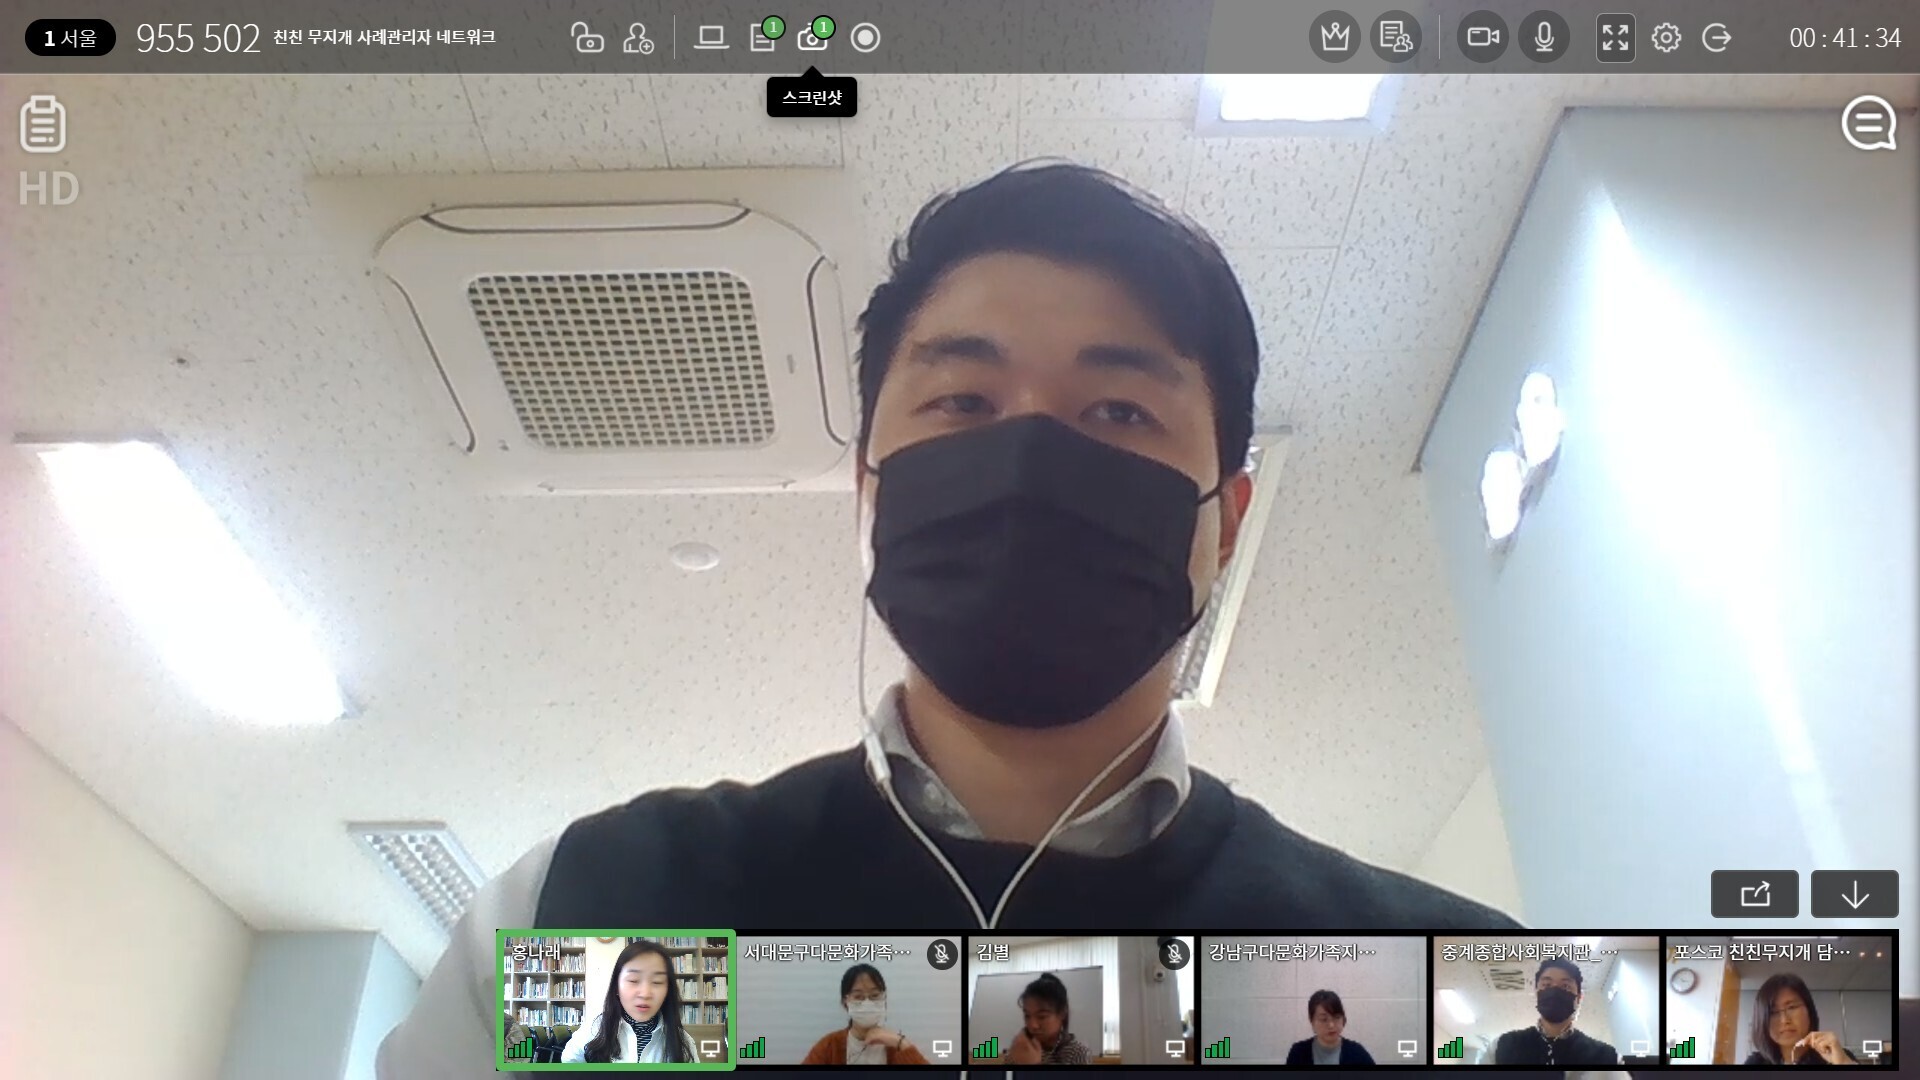This screenshot has width=1920, height=1080.
Task: Open the chat bubble icon
Action: tap(1869, 124)
